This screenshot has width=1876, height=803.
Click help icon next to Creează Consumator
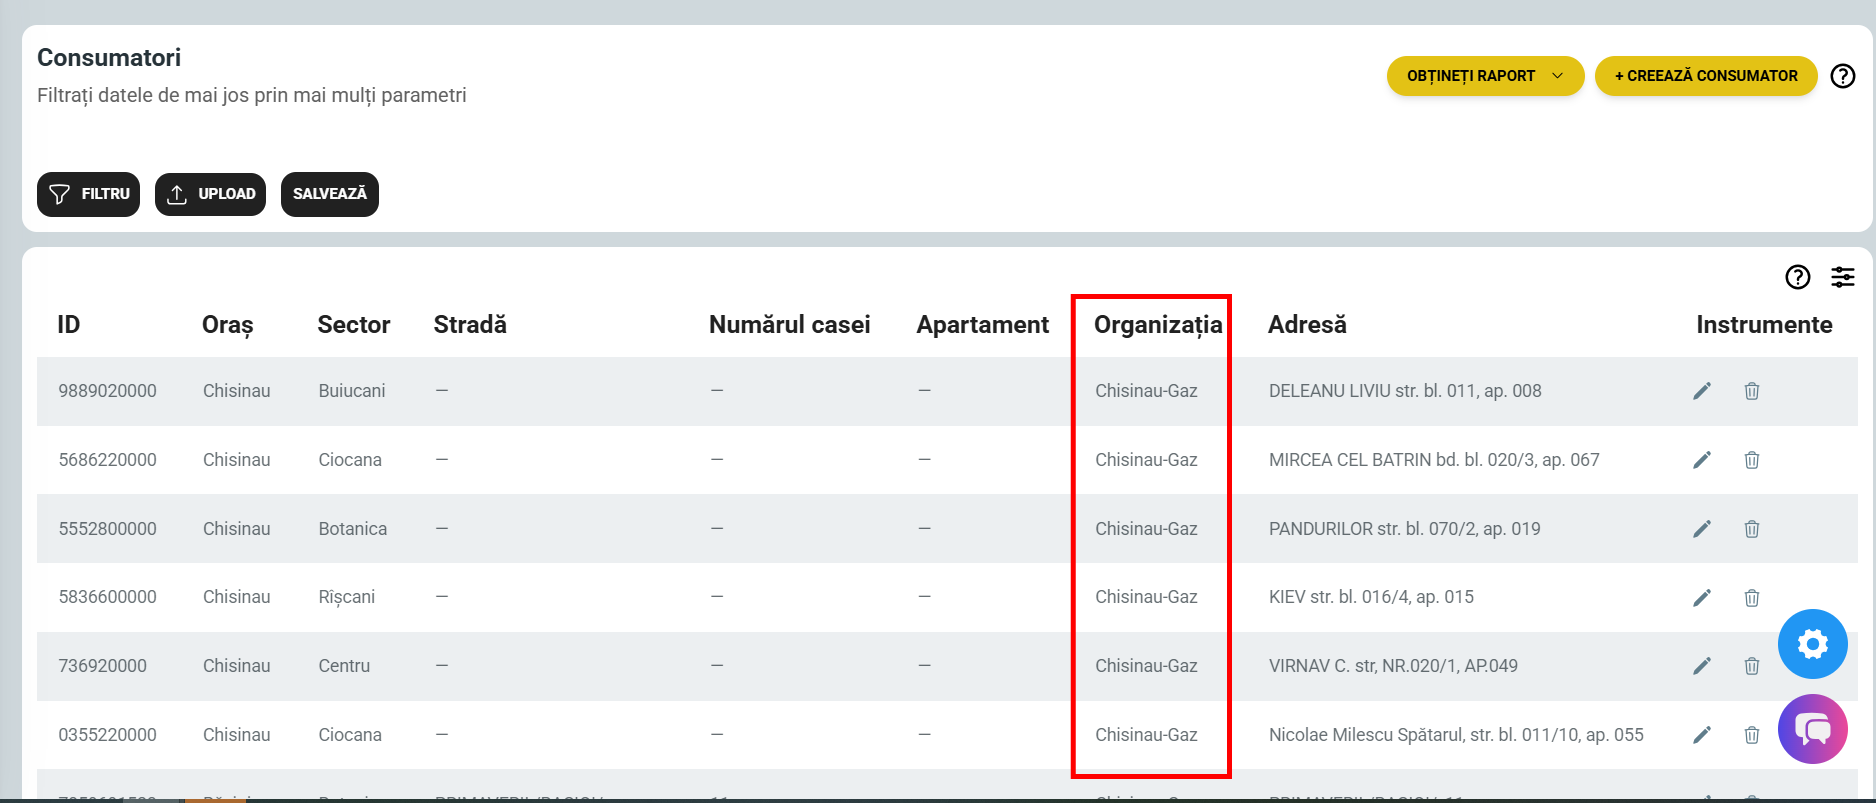1842,76
